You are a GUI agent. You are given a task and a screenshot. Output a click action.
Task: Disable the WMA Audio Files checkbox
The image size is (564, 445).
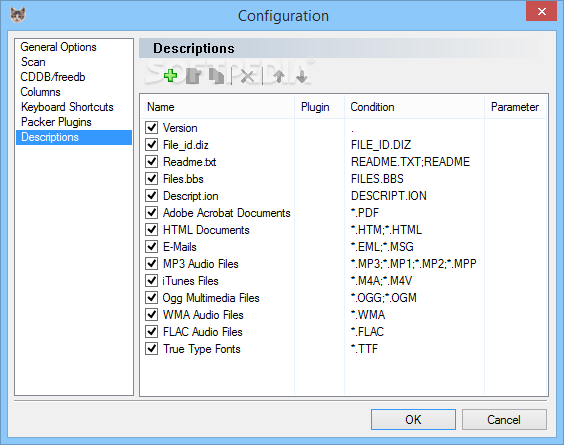click(151, 314)
